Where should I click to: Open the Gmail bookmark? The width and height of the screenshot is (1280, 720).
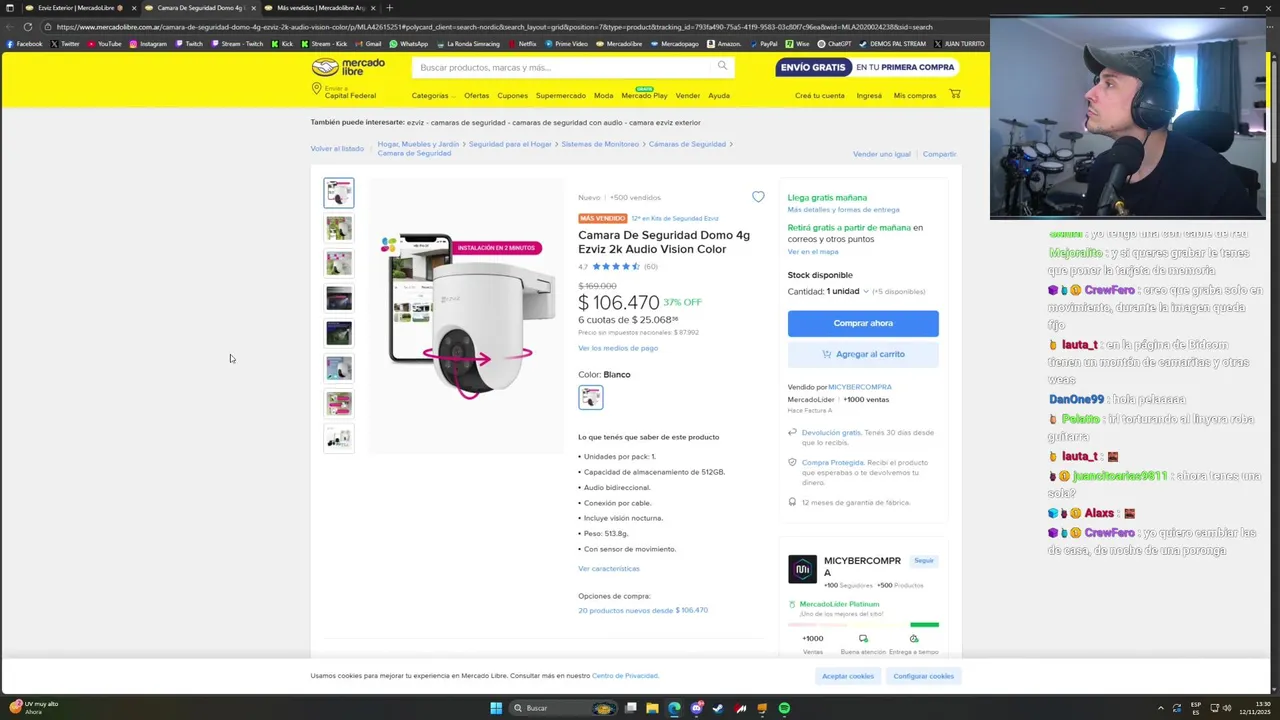point(368,44)
